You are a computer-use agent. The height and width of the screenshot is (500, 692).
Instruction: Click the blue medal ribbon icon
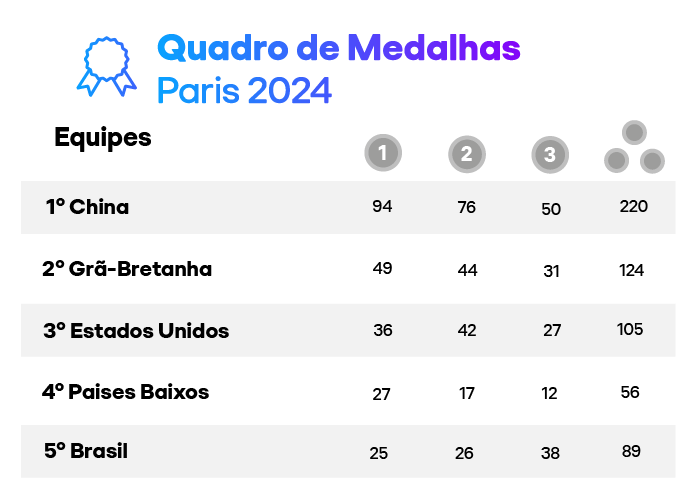106,65
